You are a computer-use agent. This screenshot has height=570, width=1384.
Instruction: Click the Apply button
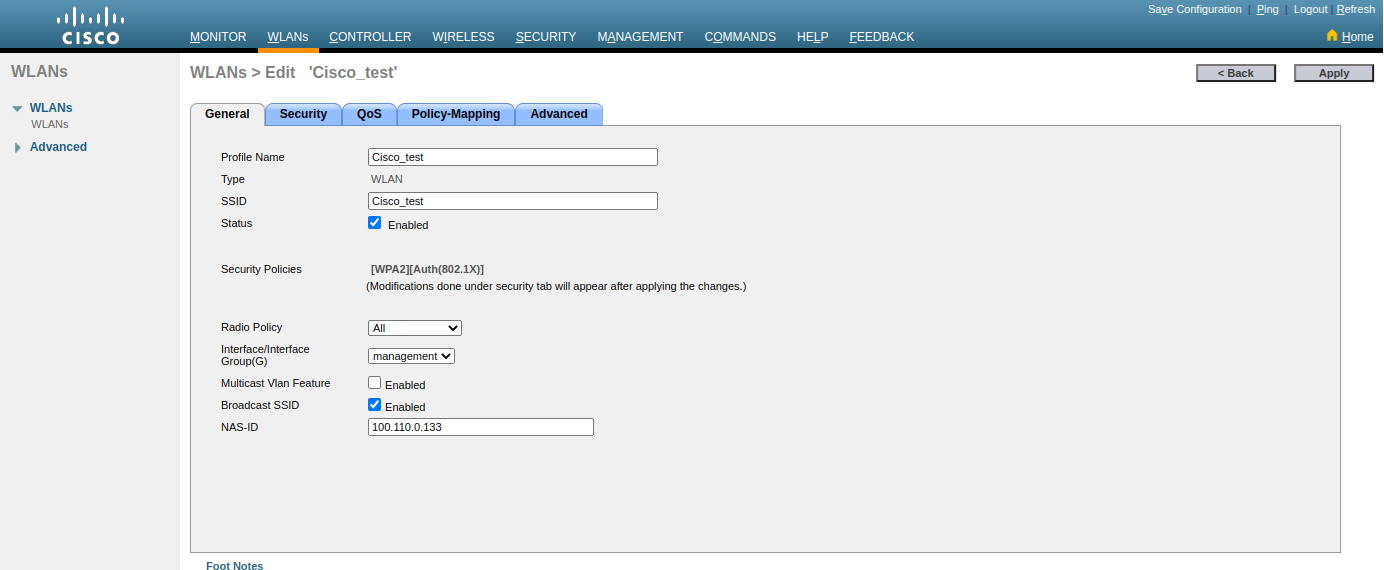(1334, 73)
